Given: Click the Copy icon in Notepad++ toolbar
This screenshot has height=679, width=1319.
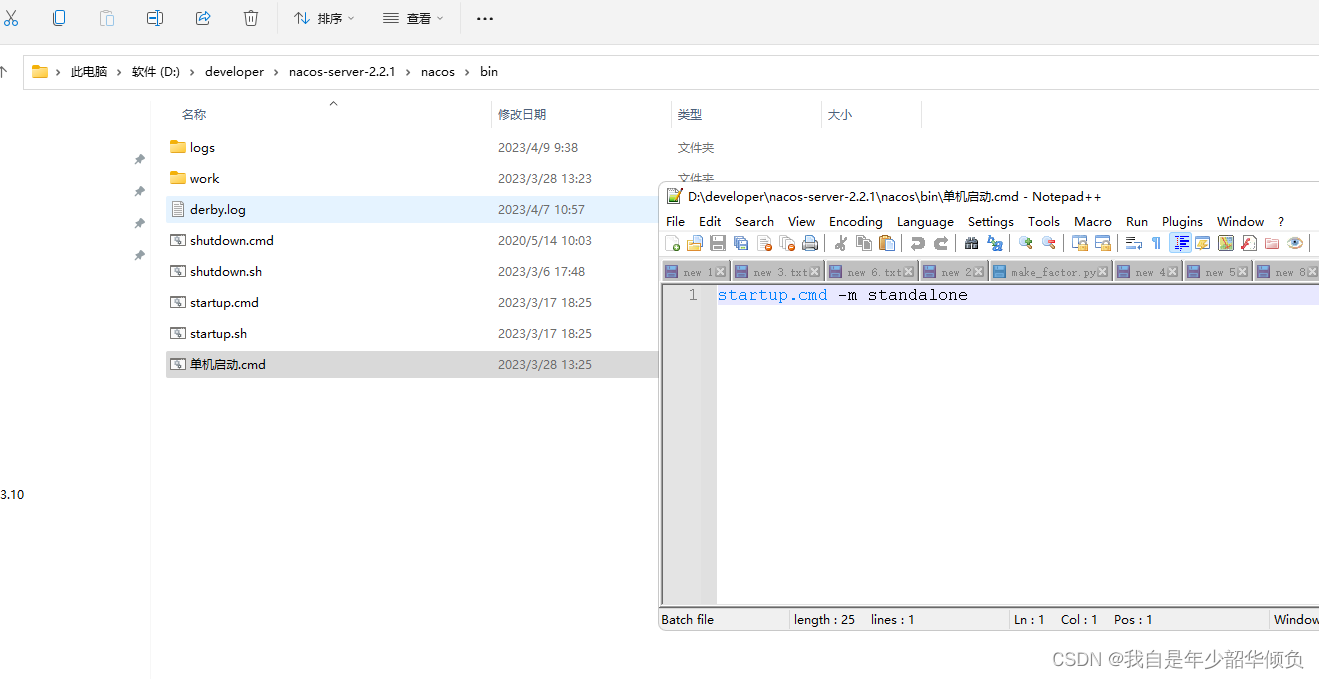Looking at the screenshot, I should [864, 243].
